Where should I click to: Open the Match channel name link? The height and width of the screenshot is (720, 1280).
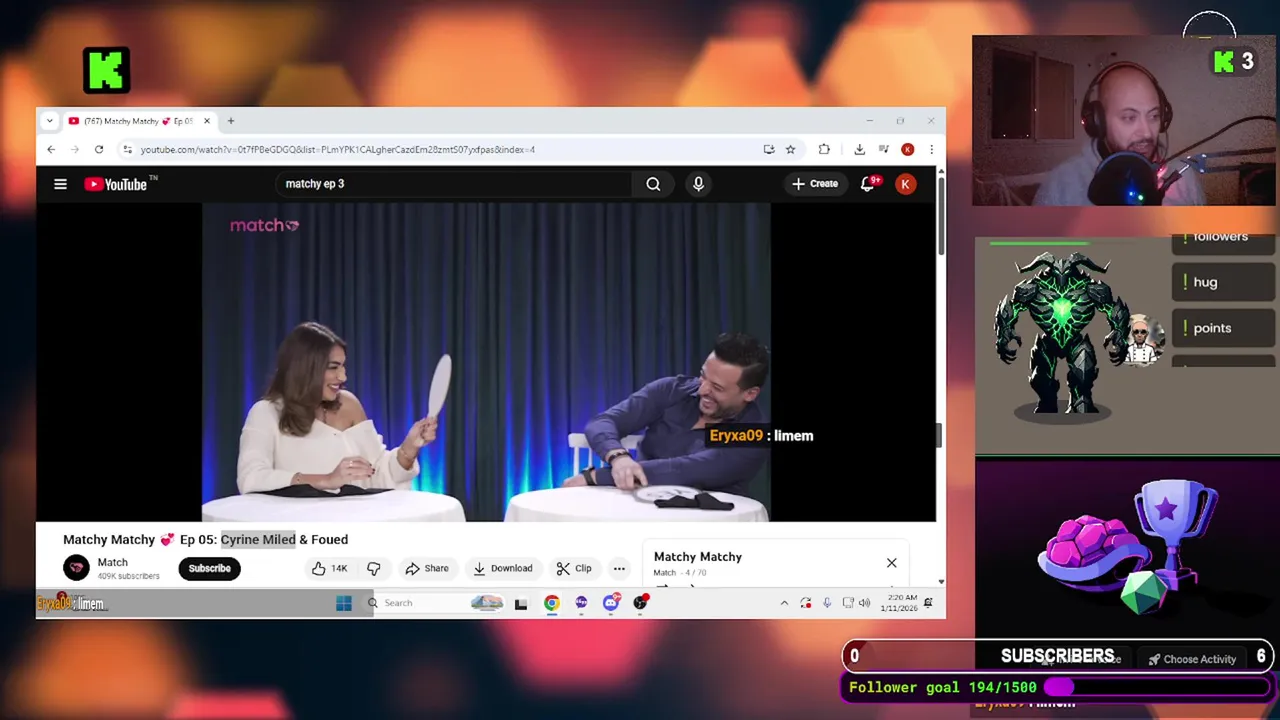tap(112, 562)
